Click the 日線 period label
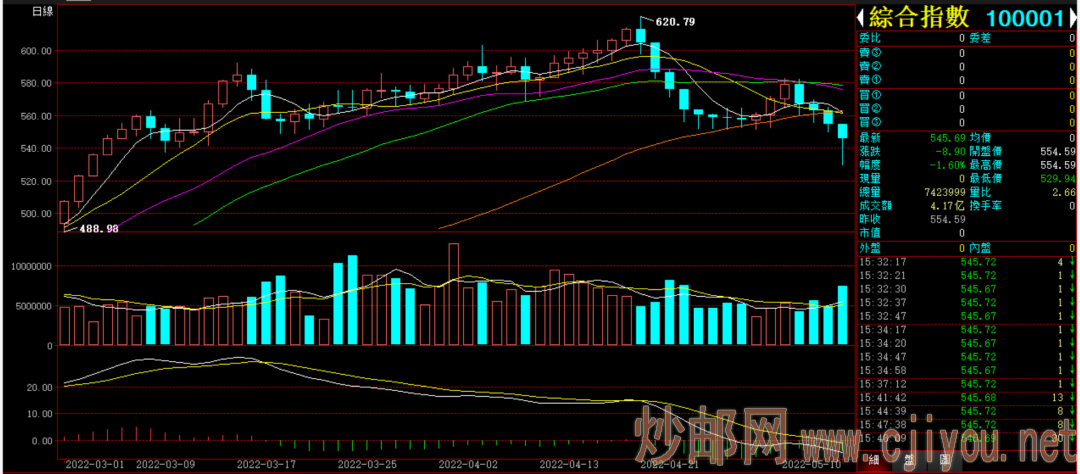Viewport: 1080px width, 474px height. click(42, 11)
